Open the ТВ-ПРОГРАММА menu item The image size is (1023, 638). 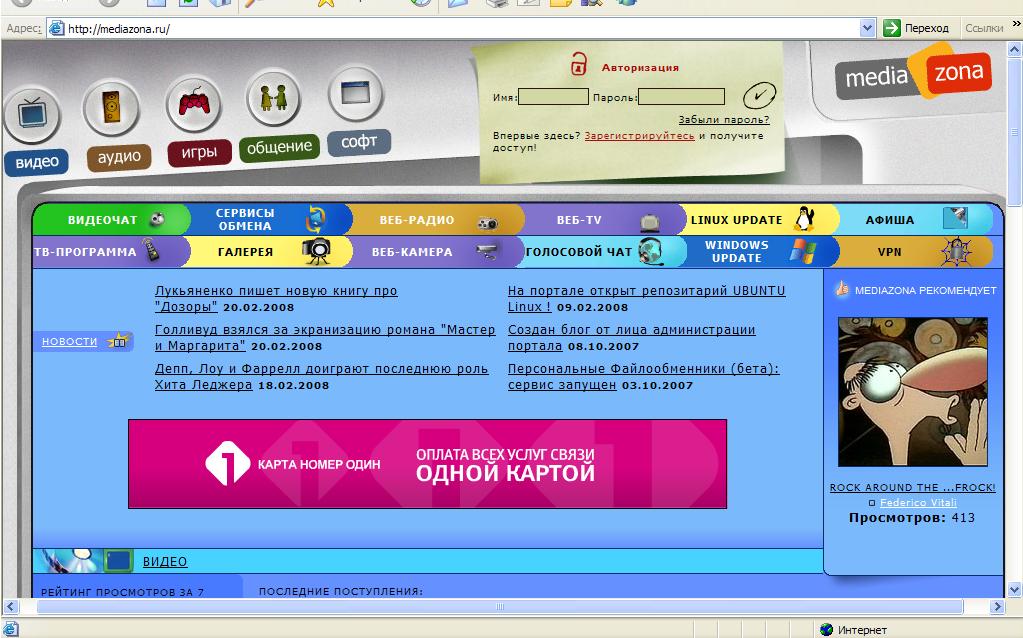[x=85, y=252]
